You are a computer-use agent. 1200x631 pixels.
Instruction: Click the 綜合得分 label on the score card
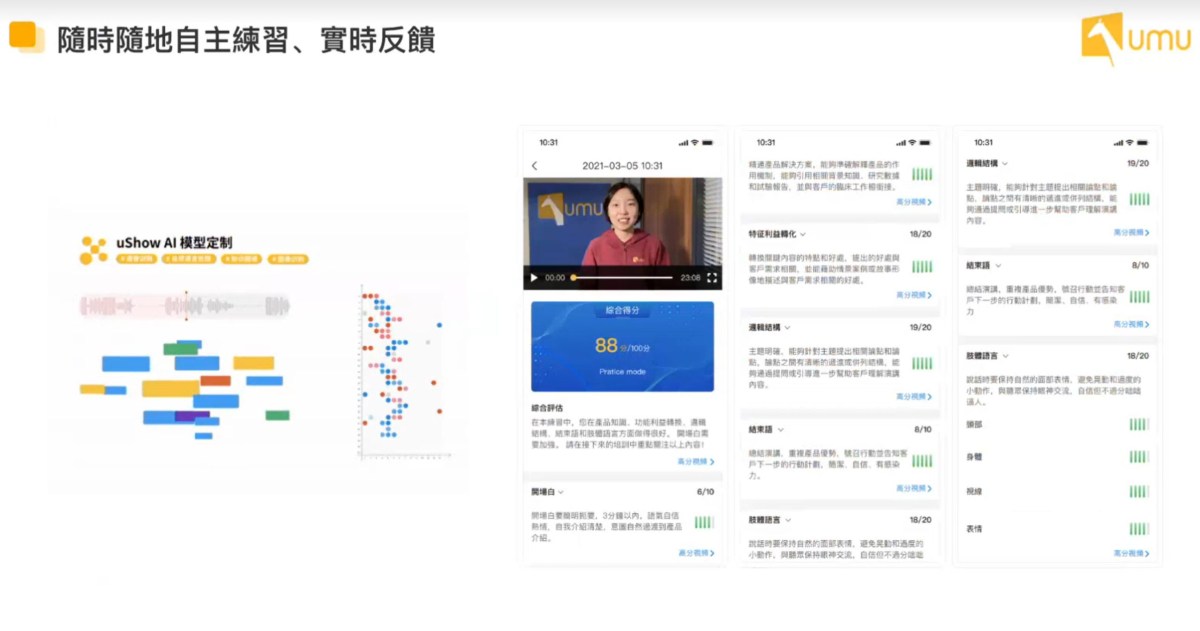click(622, 310)
